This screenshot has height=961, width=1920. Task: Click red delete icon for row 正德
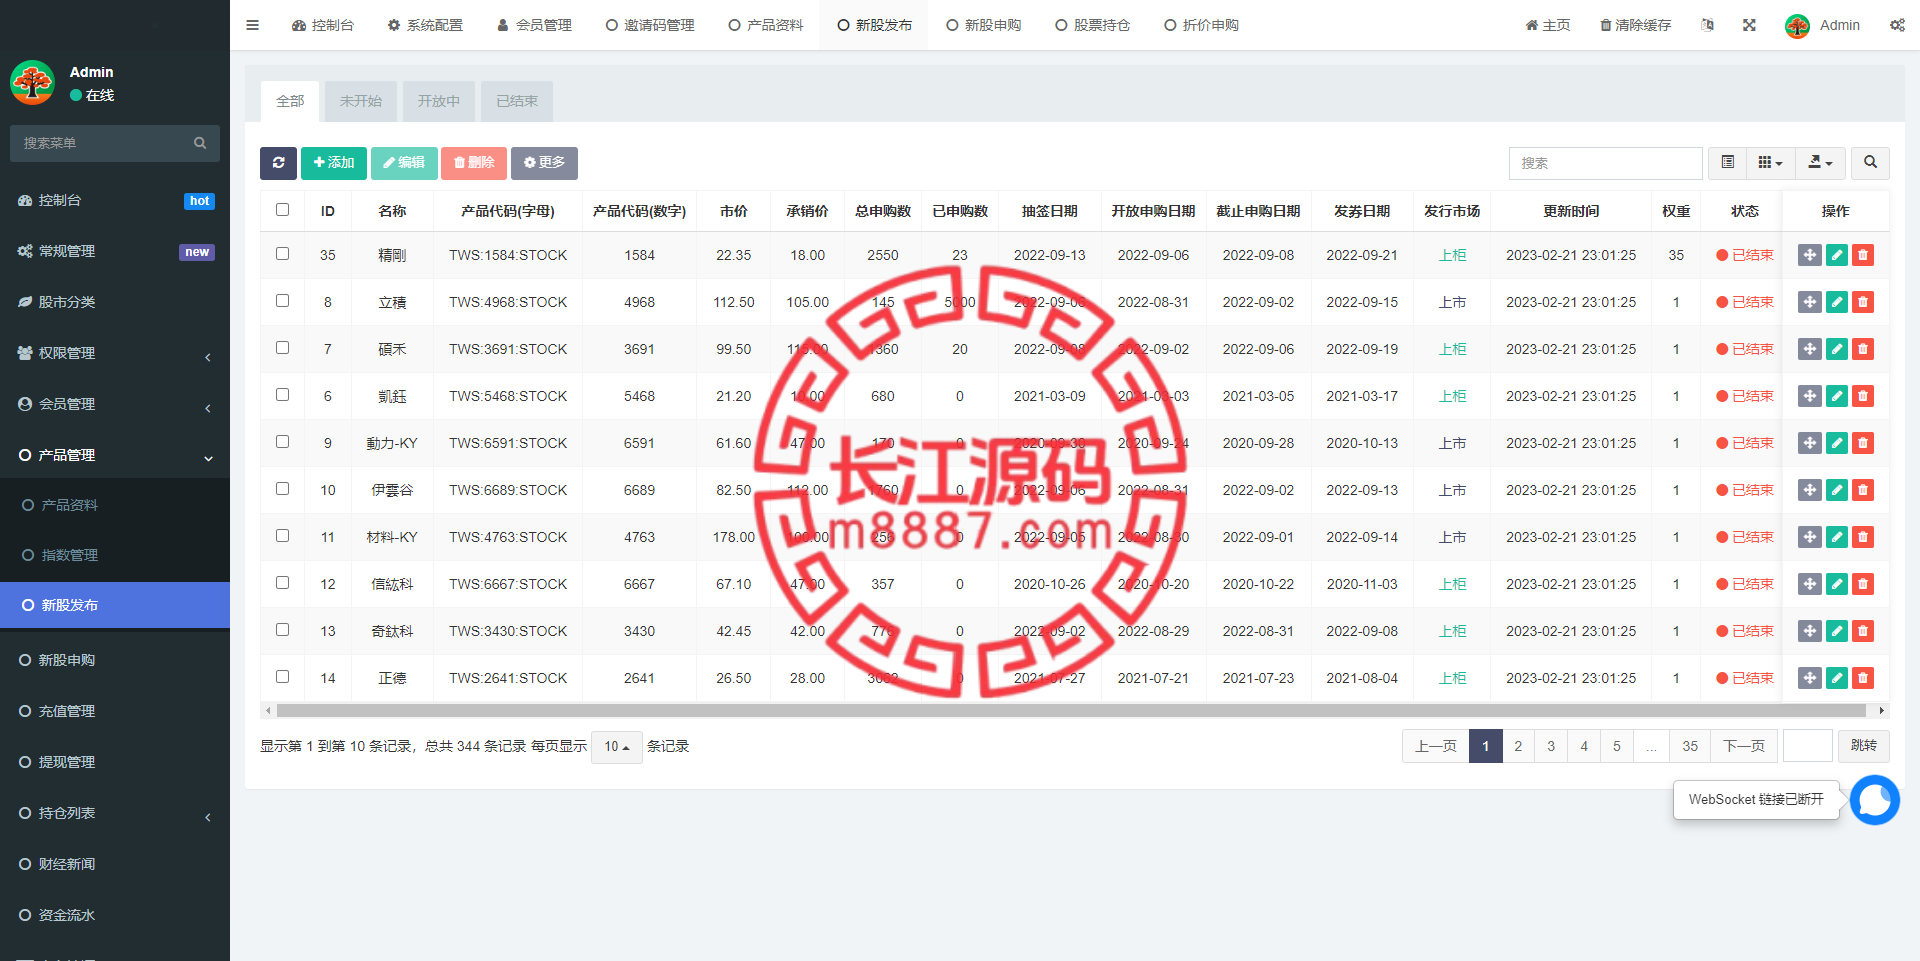[1863, 678]
